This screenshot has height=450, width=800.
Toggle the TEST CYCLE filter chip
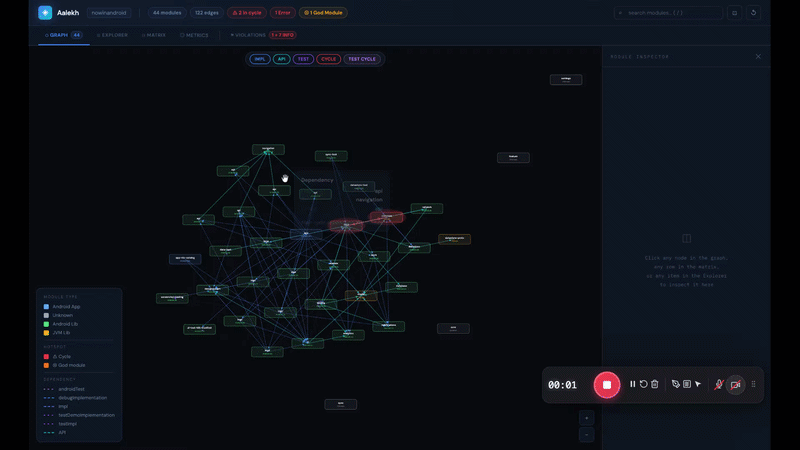361,59
